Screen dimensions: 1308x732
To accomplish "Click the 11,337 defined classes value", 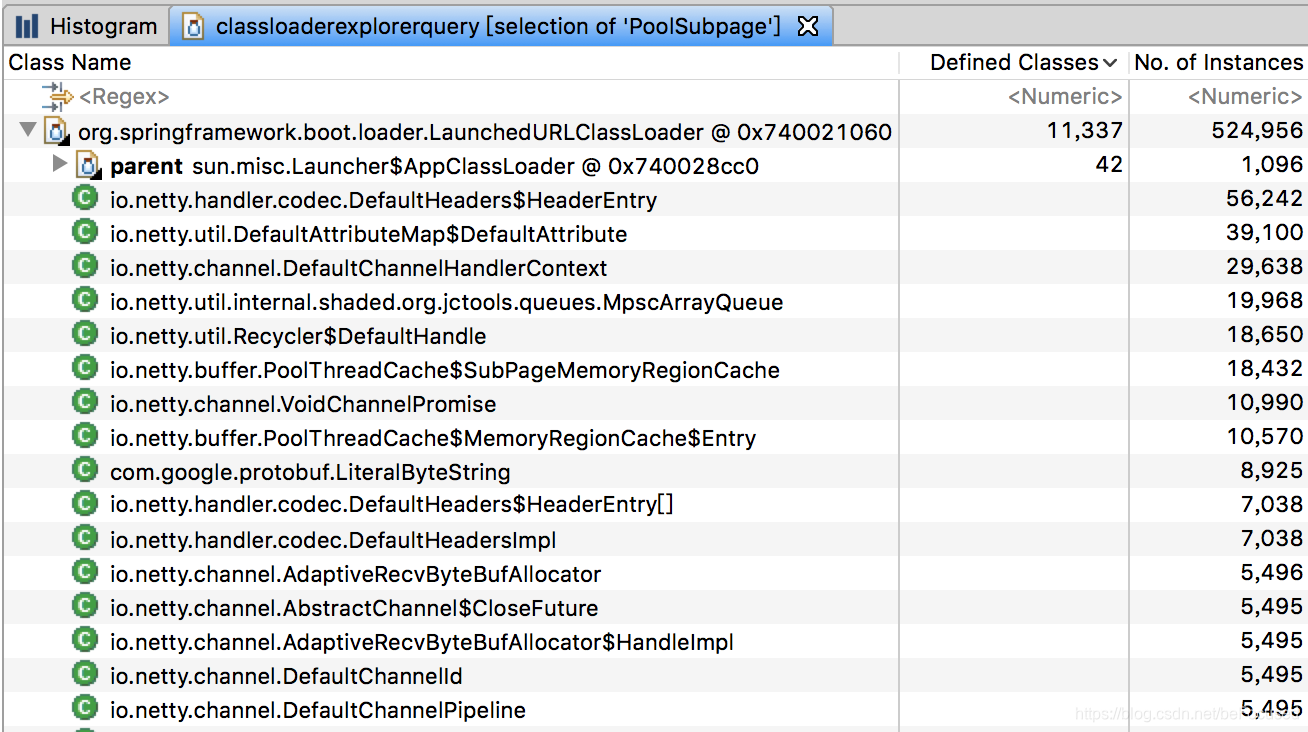I will [x=1085, y=131].
